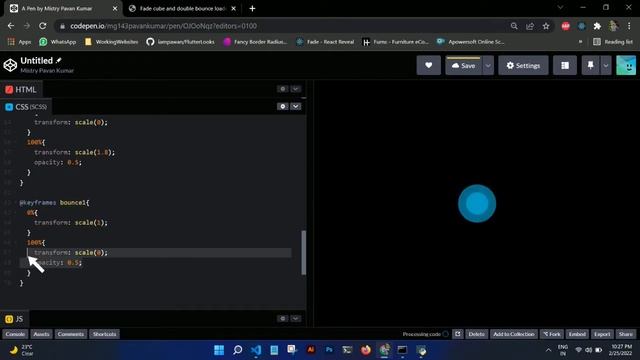640x360 pixels.
Task: Reload the CodePen page
Action: click(42, 26)
